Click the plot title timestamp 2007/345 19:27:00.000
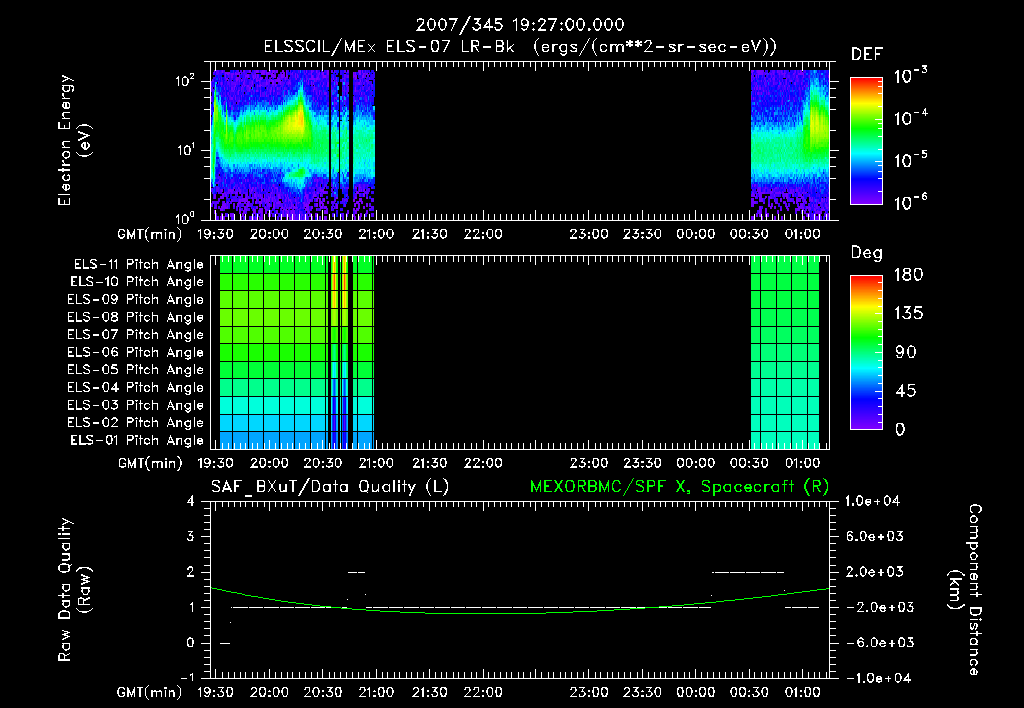The image size is (1024, 708). pyautogui.click(x=520, y=25)
